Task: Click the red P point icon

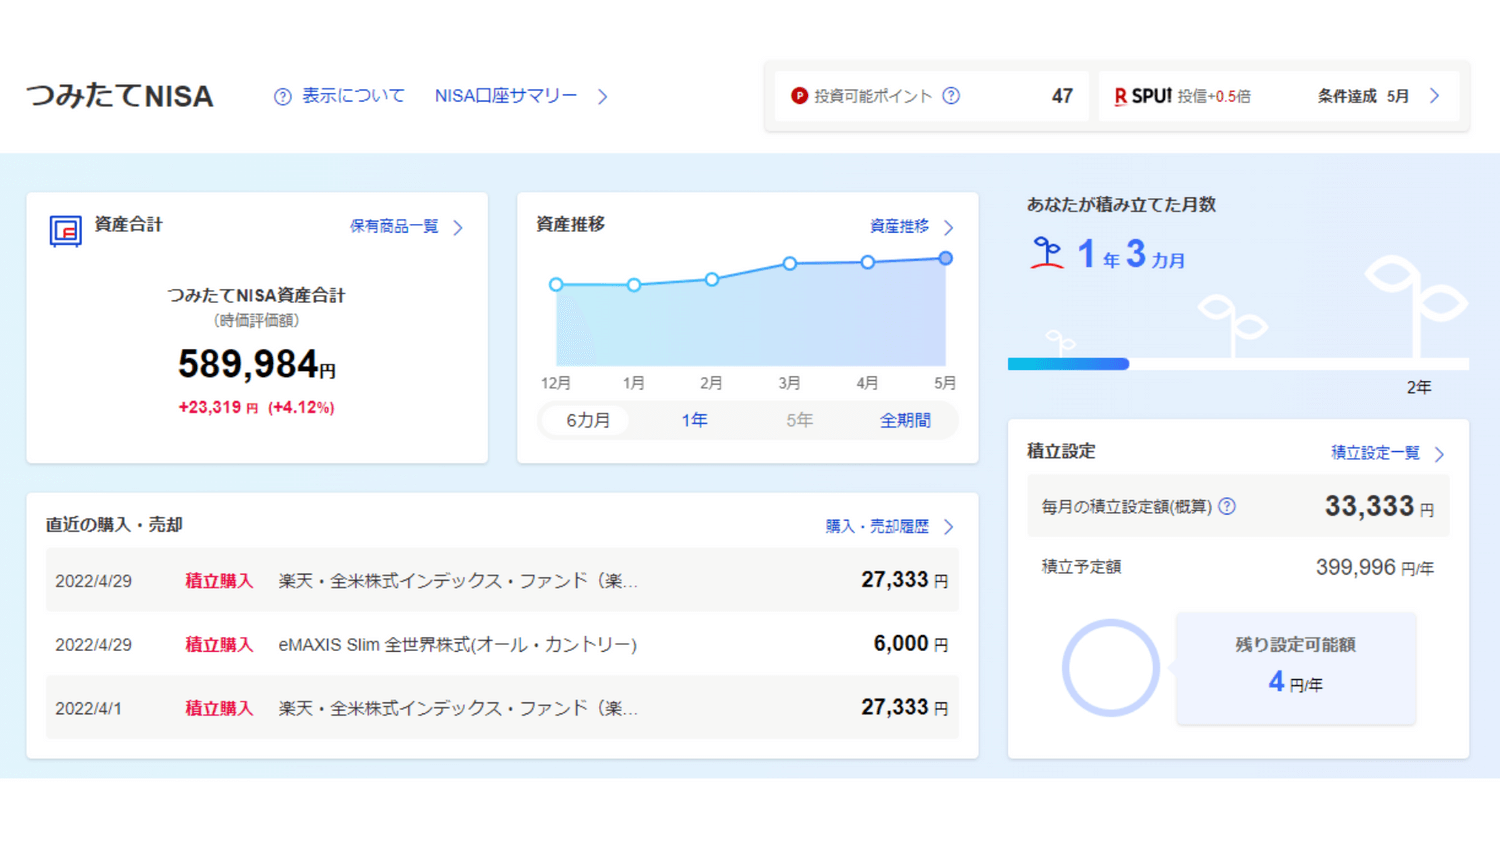Action: click(x=799, y=96)
